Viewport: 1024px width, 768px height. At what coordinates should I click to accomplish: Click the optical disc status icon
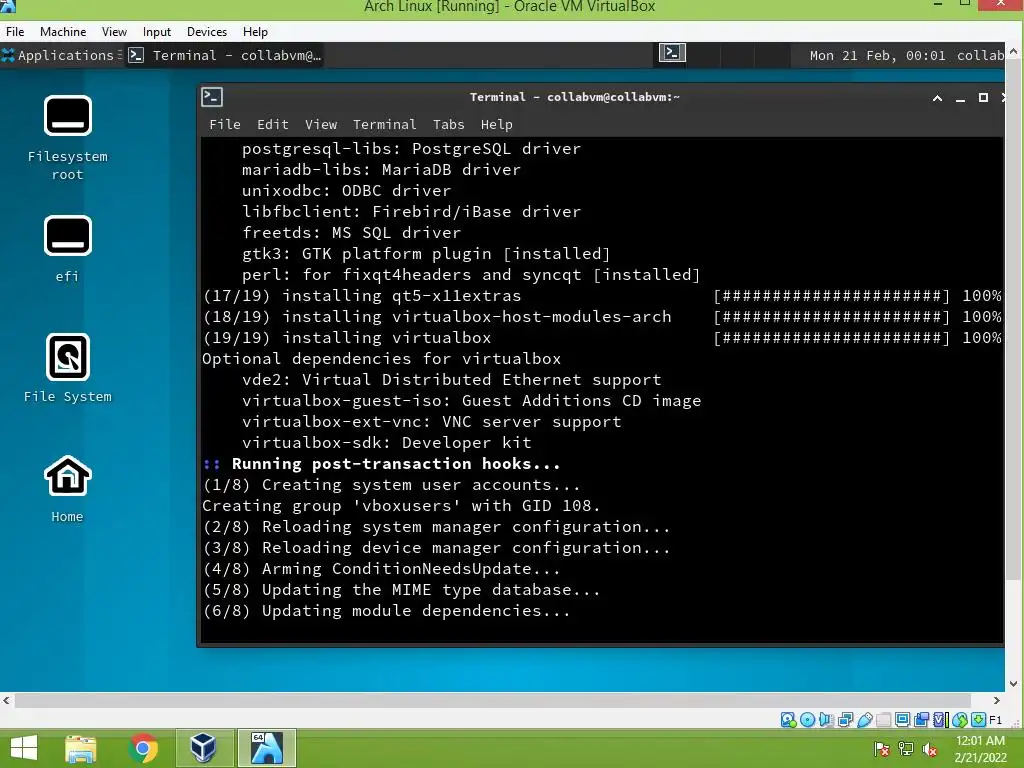click(807, 720)
